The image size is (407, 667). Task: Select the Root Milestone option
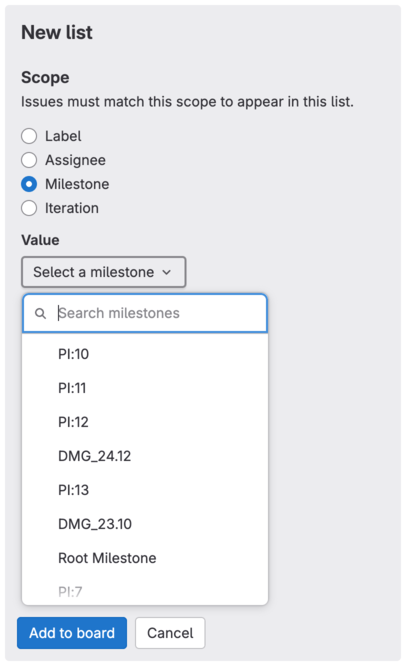click(145, 558)
